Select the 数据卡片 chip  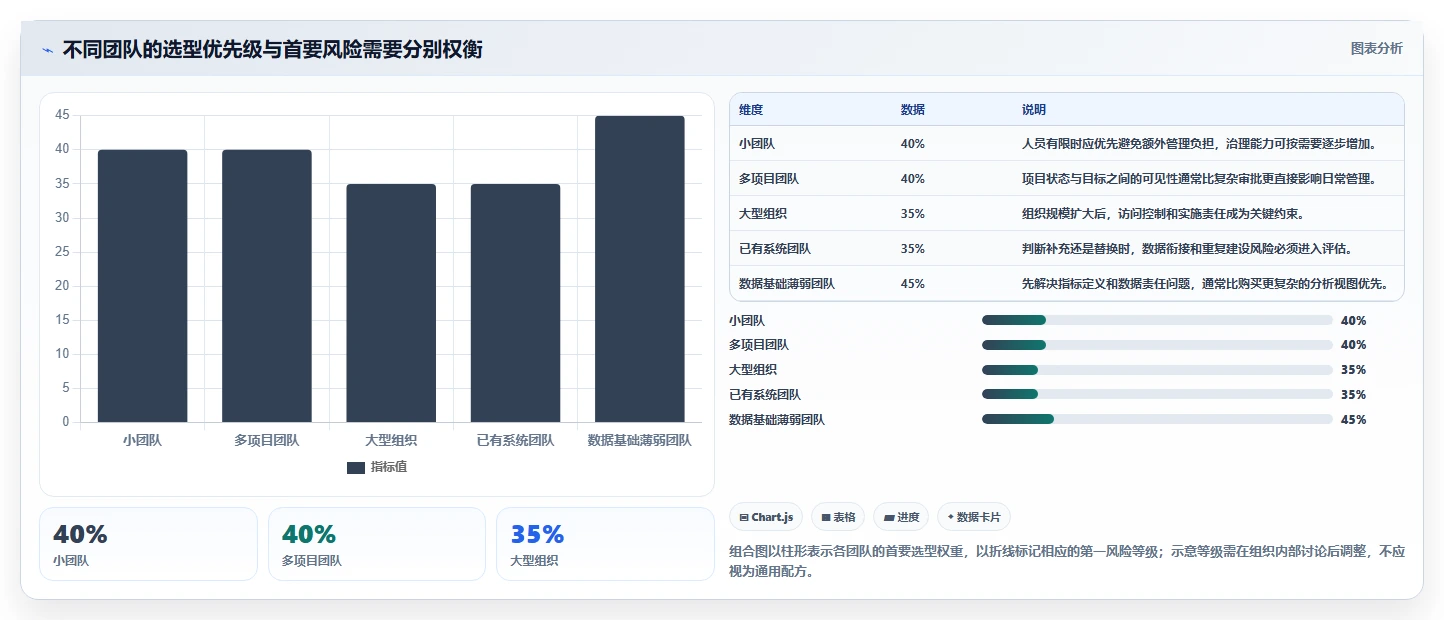pyautogui.click(x=974, y=517)
